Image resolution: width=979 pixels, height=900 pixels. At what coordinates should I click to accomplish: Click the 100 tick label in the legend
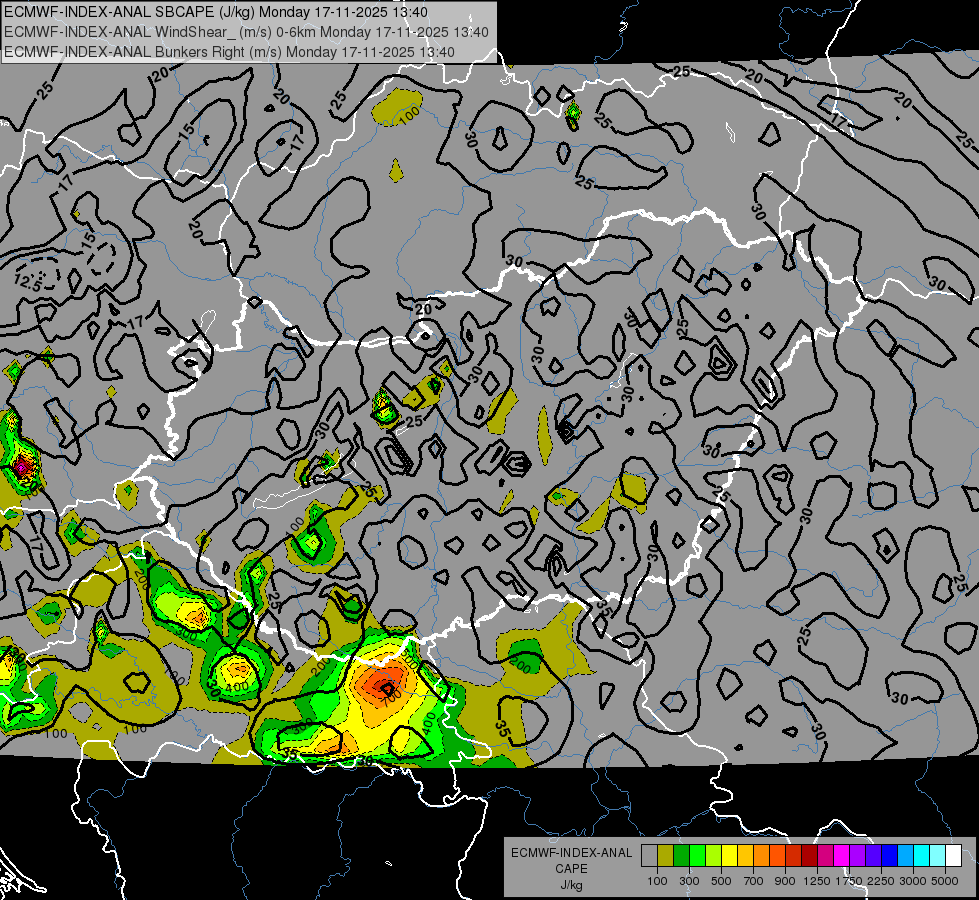(x=657, y=881)
